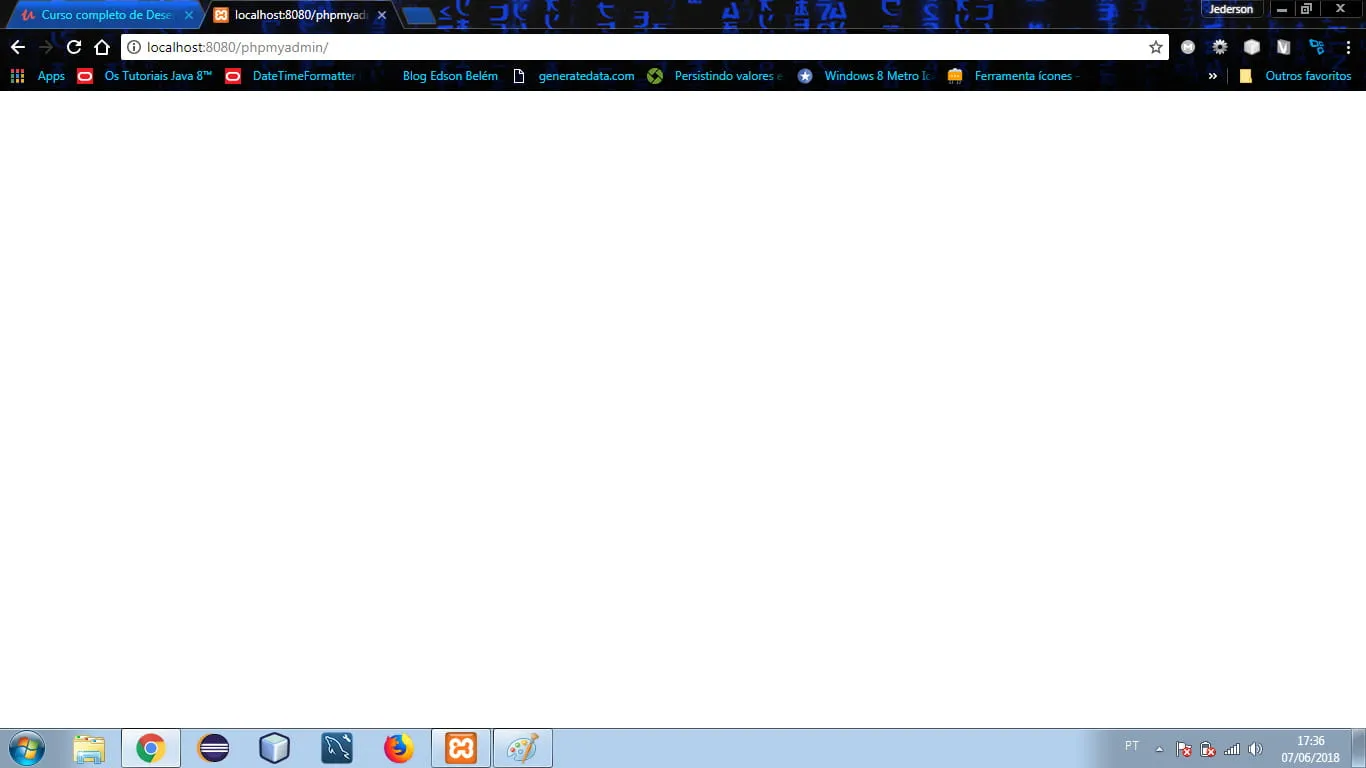Switch to Paint in the taskbar
The width and height of the screenshot is (1366, 768).
523,748
